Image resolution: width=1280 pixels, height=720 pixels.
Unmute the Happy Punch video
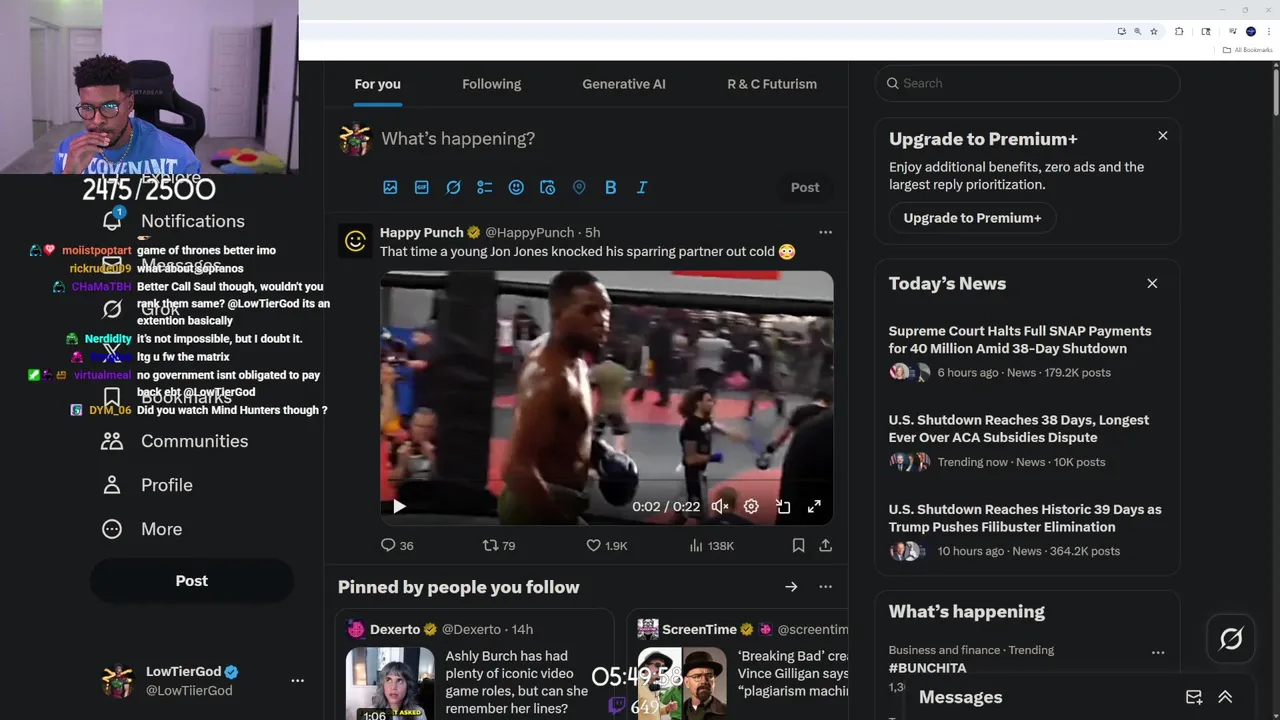(x=719, y=506)
